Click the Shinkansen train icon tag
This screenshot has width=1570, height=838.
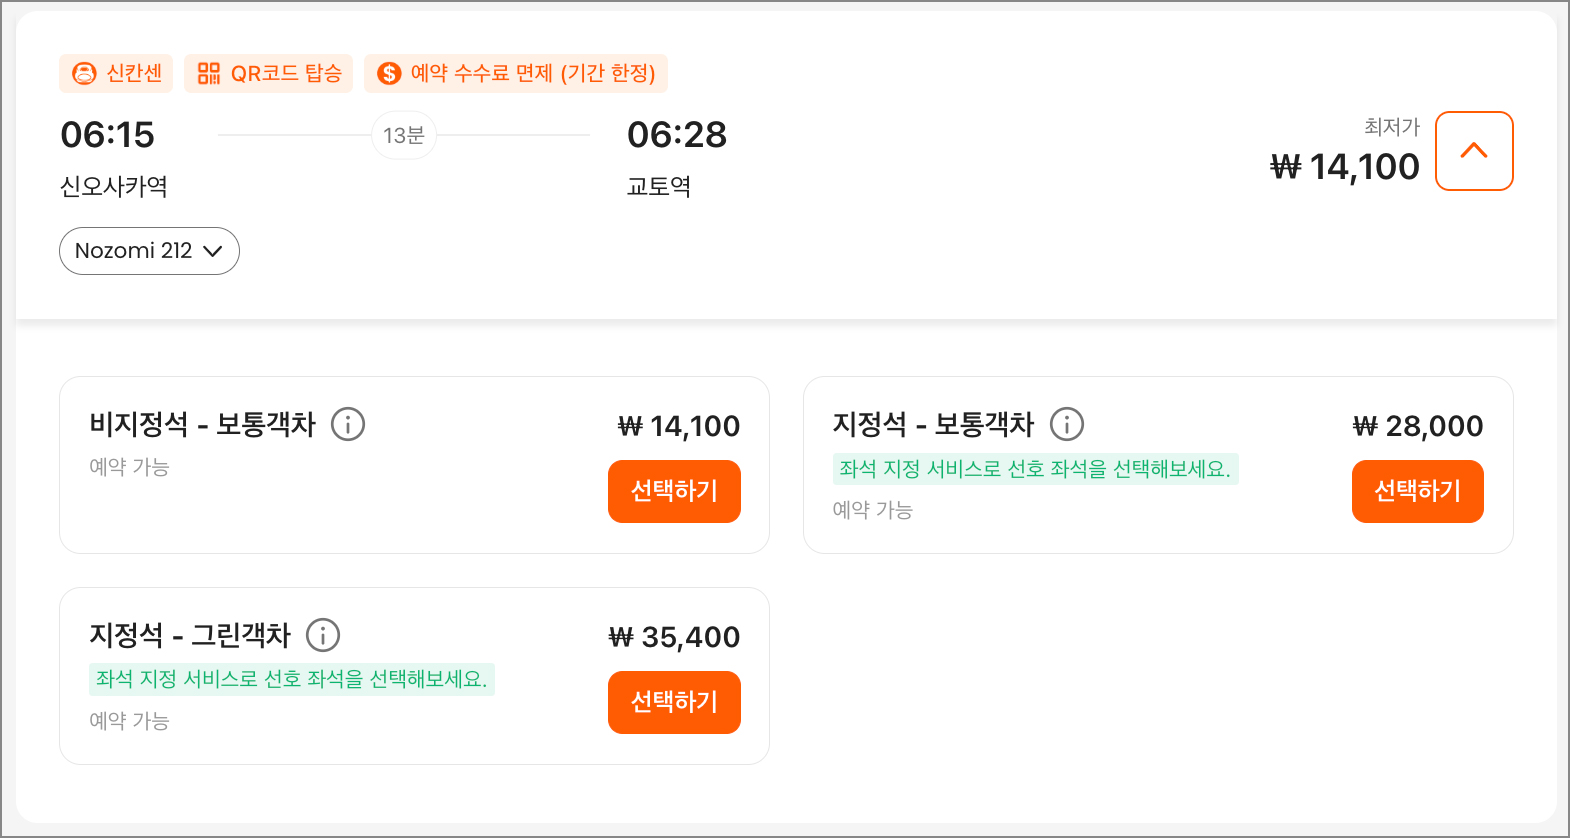click(x=85, y=73)
